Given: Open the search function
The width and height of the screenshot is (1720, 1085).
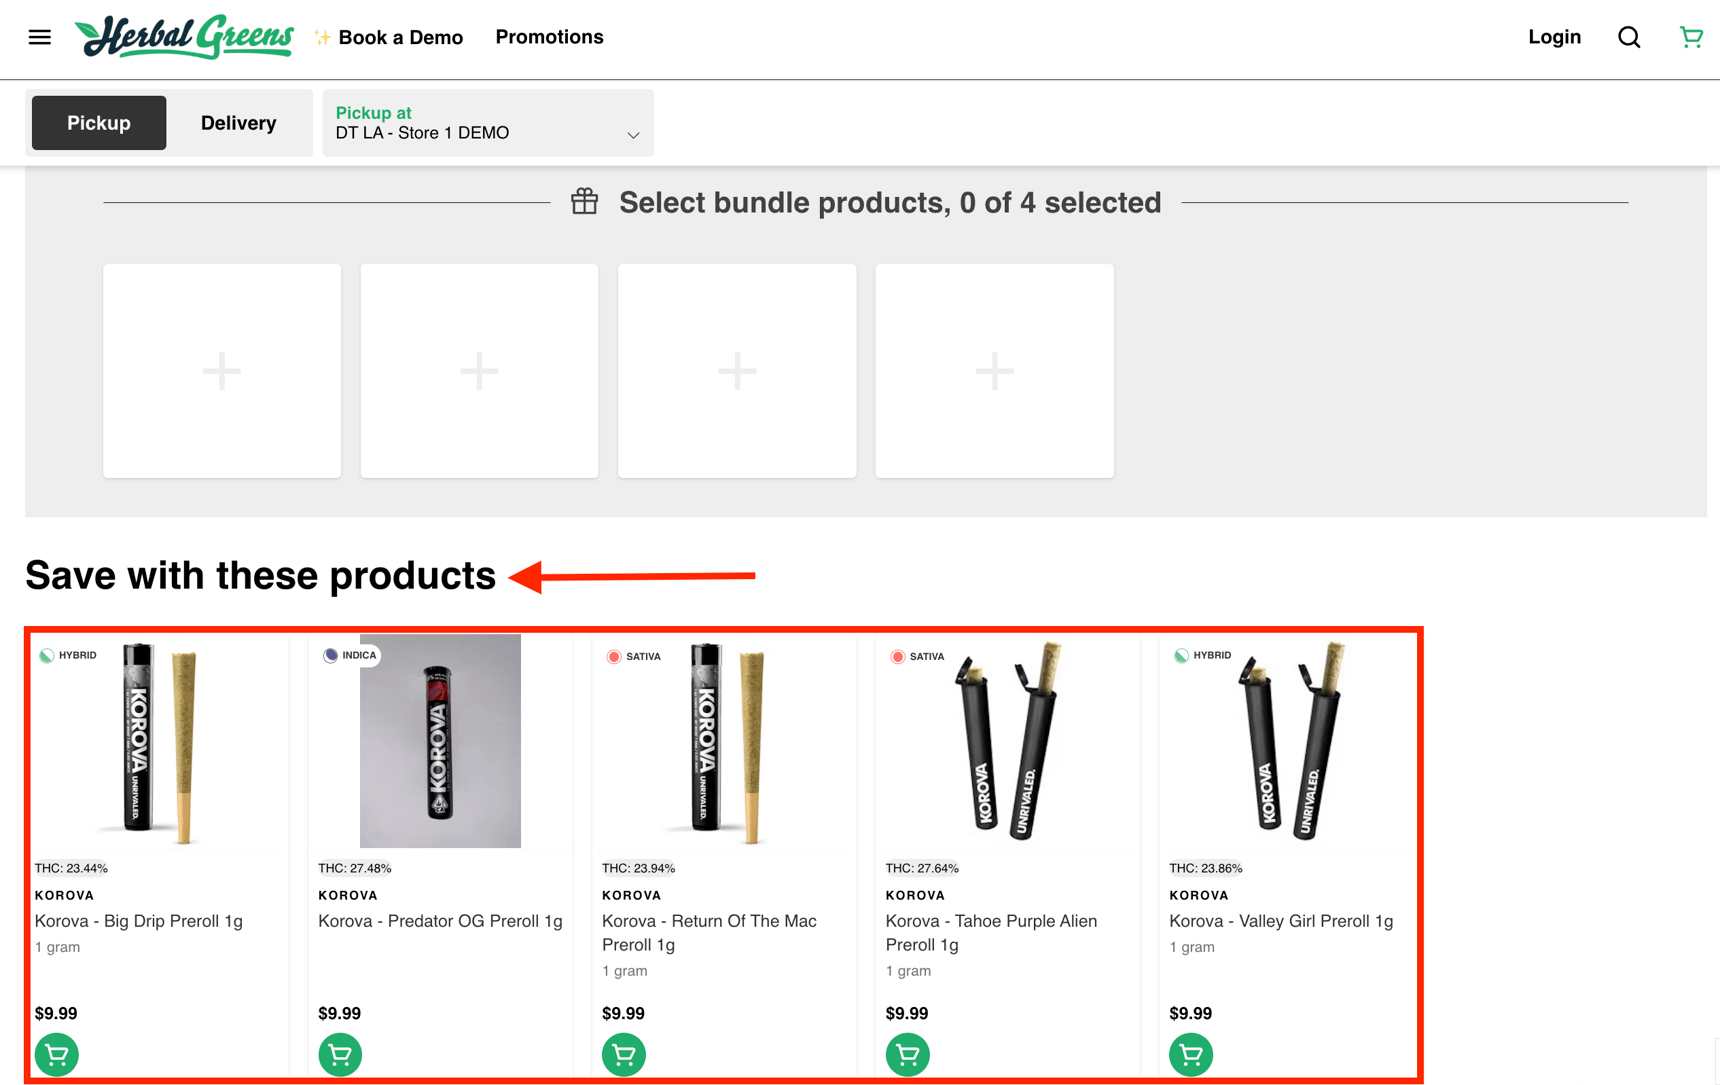Looking at the screenshot, I should (x=1628, y=37).
